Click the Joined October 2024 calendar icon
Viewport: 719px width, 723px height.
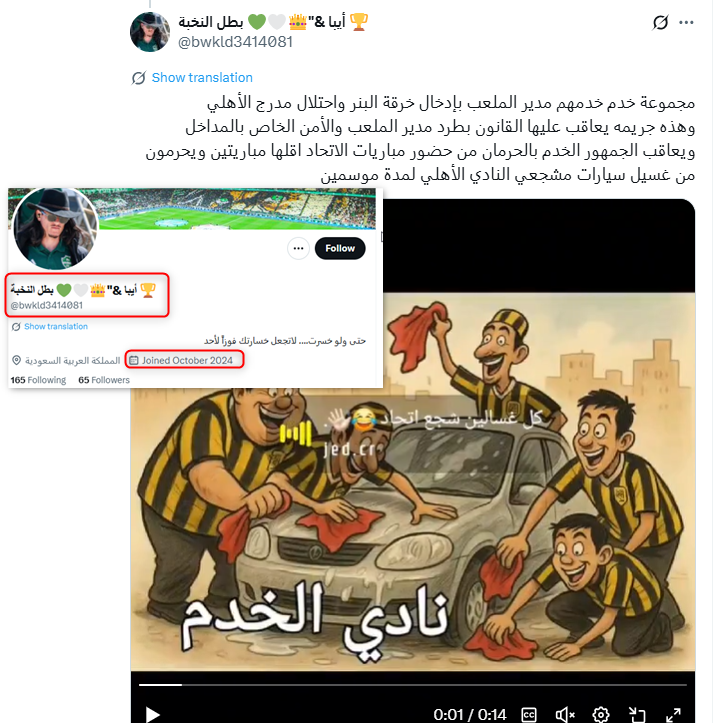point(134,360)
